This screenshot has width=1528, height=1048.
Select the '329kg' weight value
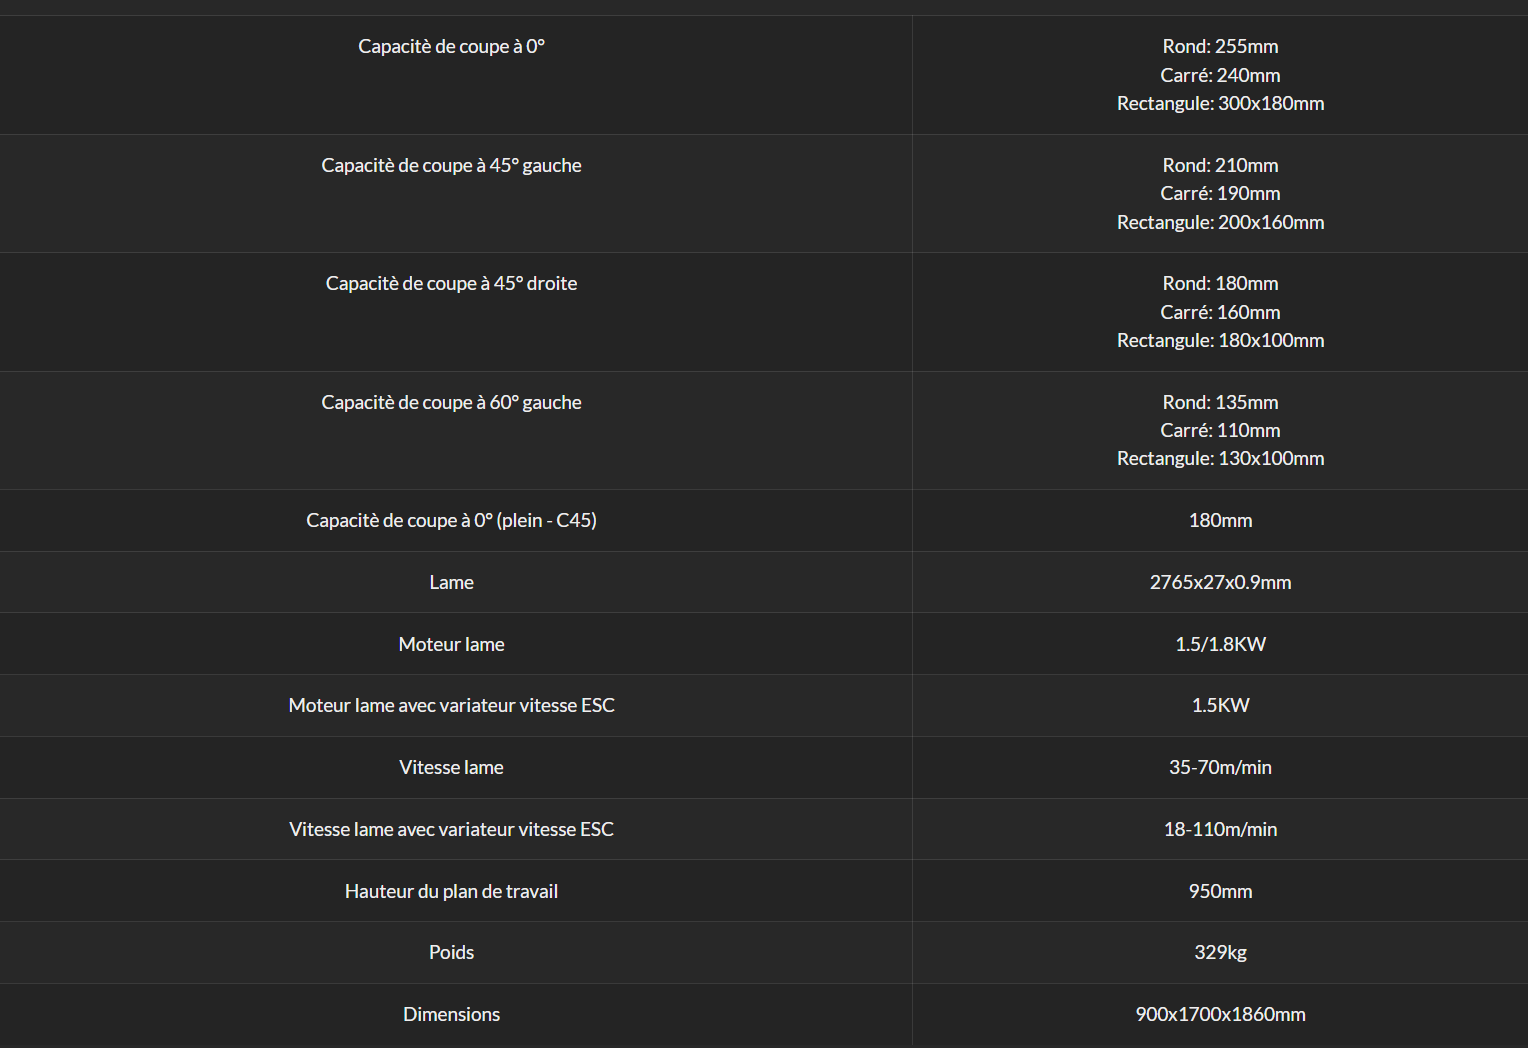pos(1220,952)
